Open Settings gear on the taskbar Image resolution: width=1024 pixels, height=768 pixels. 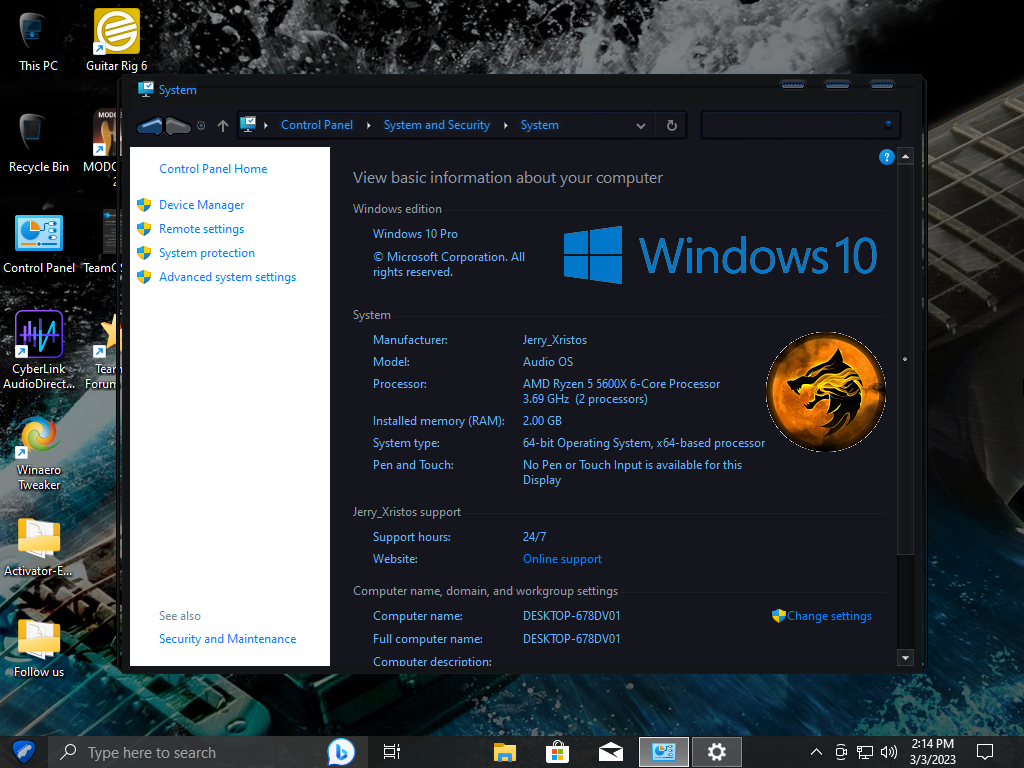coord(716,752)
